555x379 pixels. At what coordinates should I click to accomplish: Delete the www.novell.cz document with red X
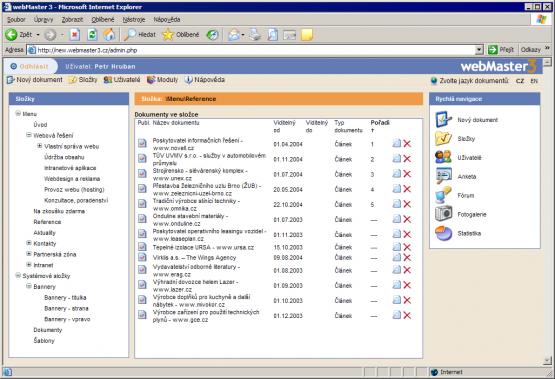[407, 144]
